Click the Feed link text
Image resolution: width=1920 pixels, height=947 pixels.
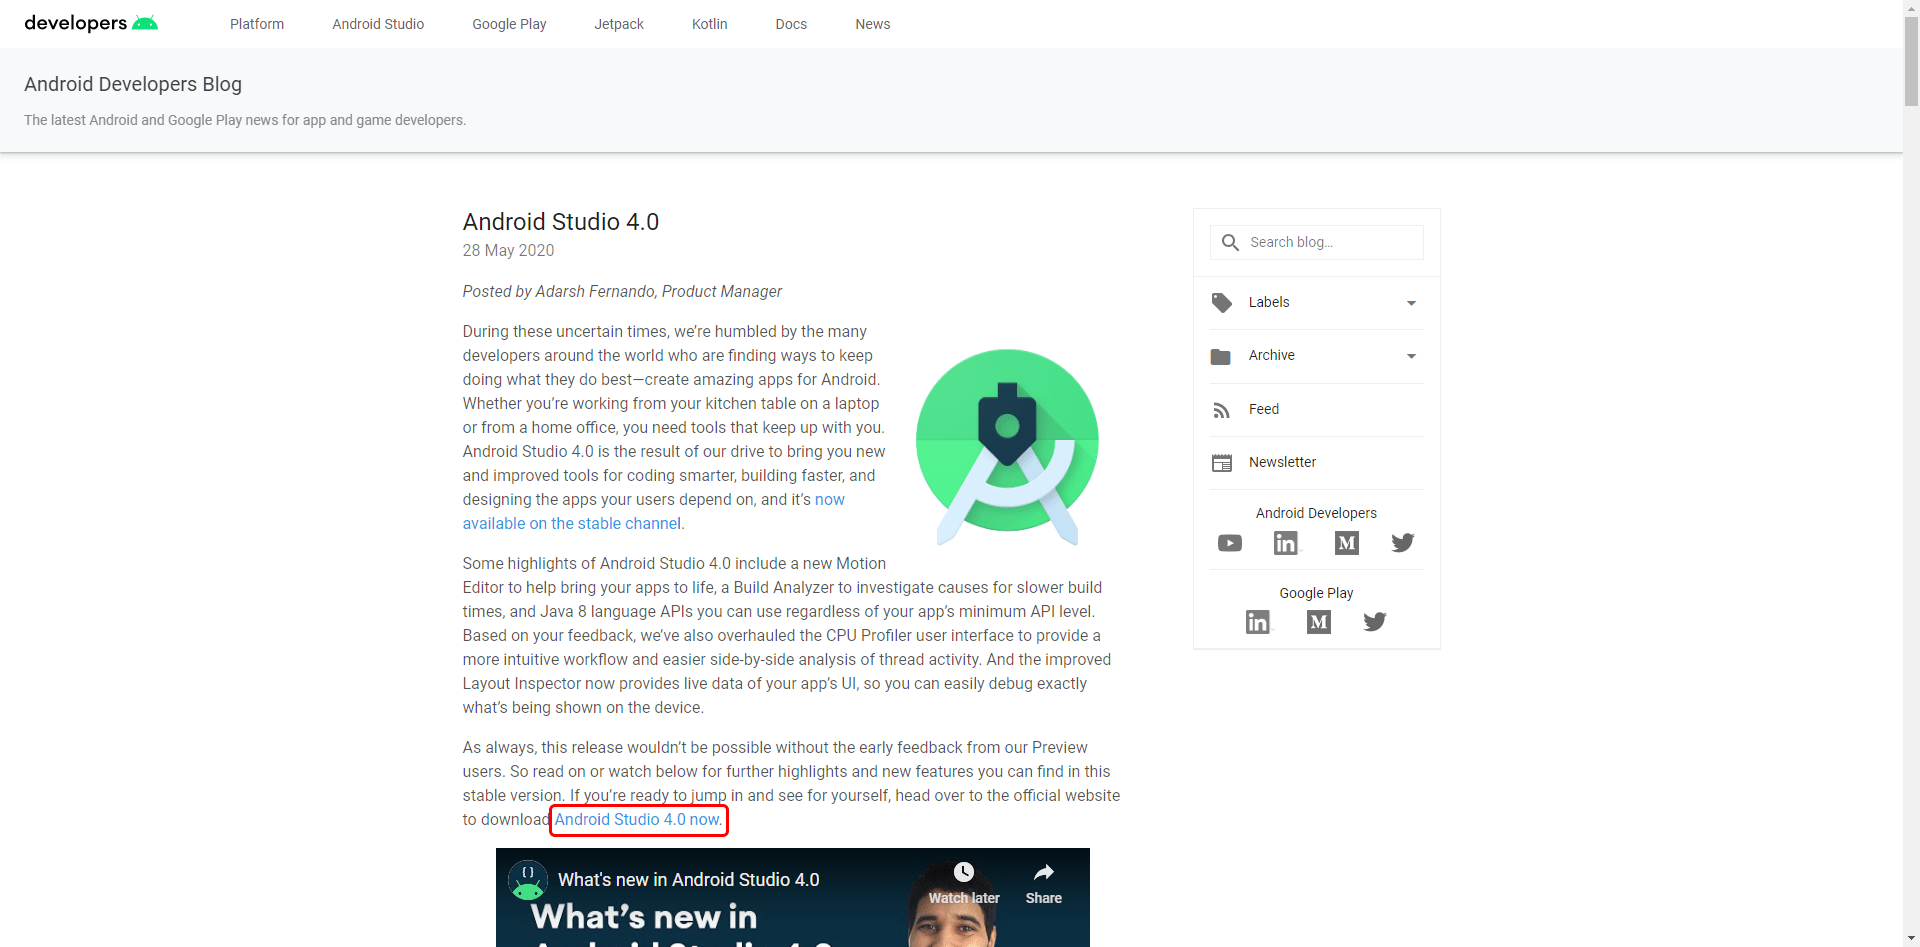coord(1264,409)
